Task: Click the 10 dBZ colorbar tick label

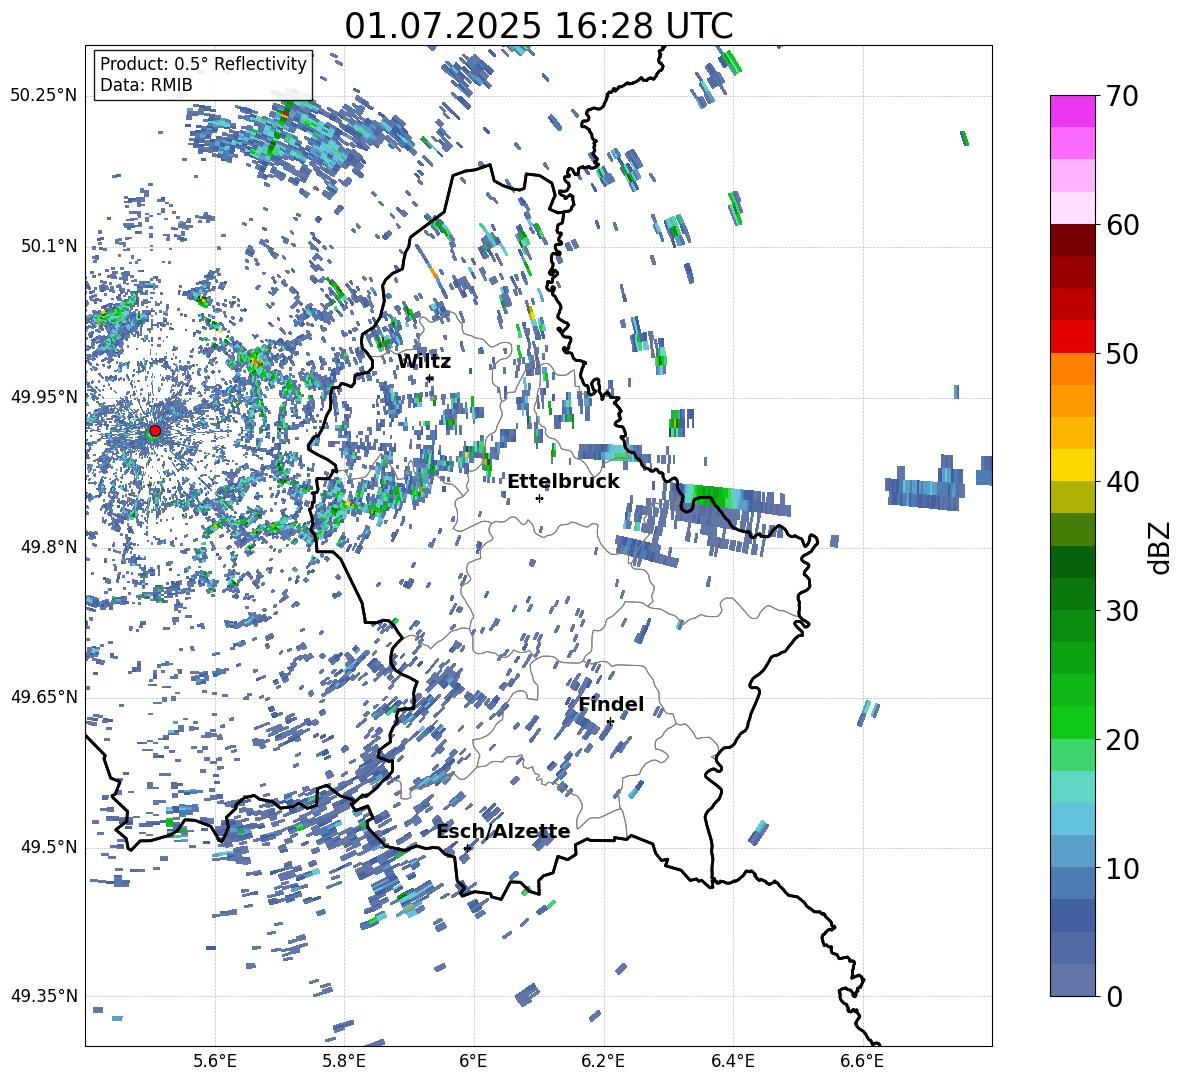Action: [x=1121, y=868]
